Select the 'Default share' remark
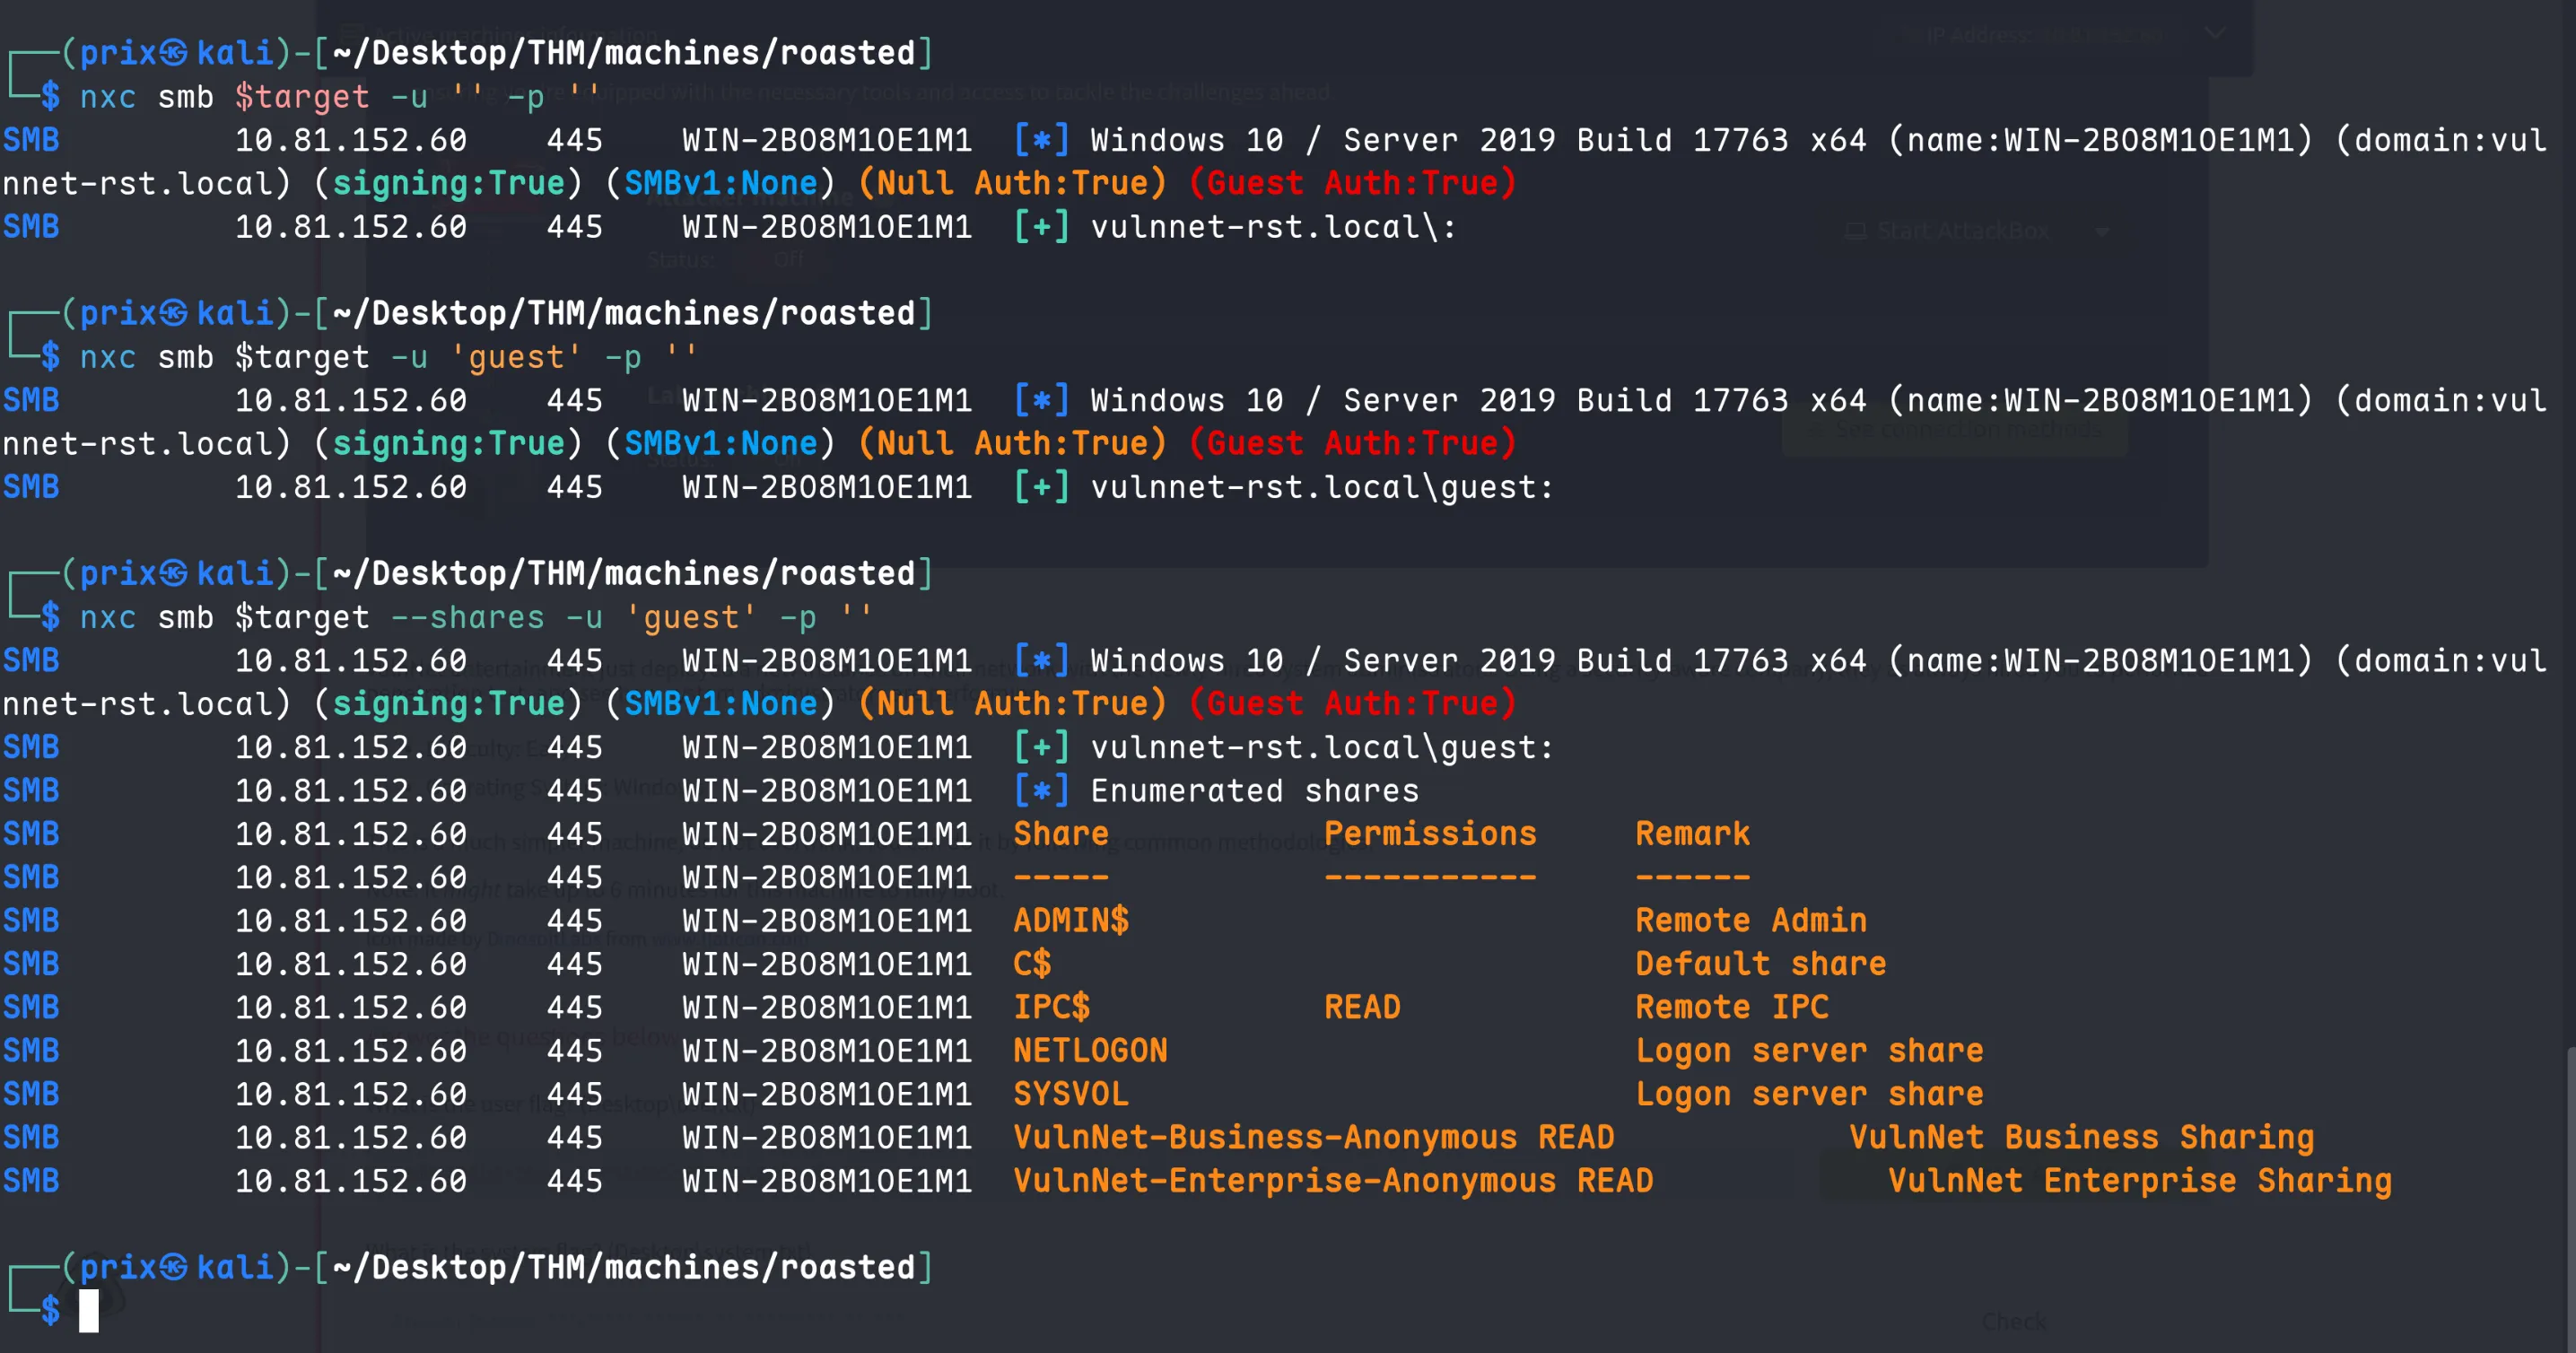 click(x=1761, y=963)
